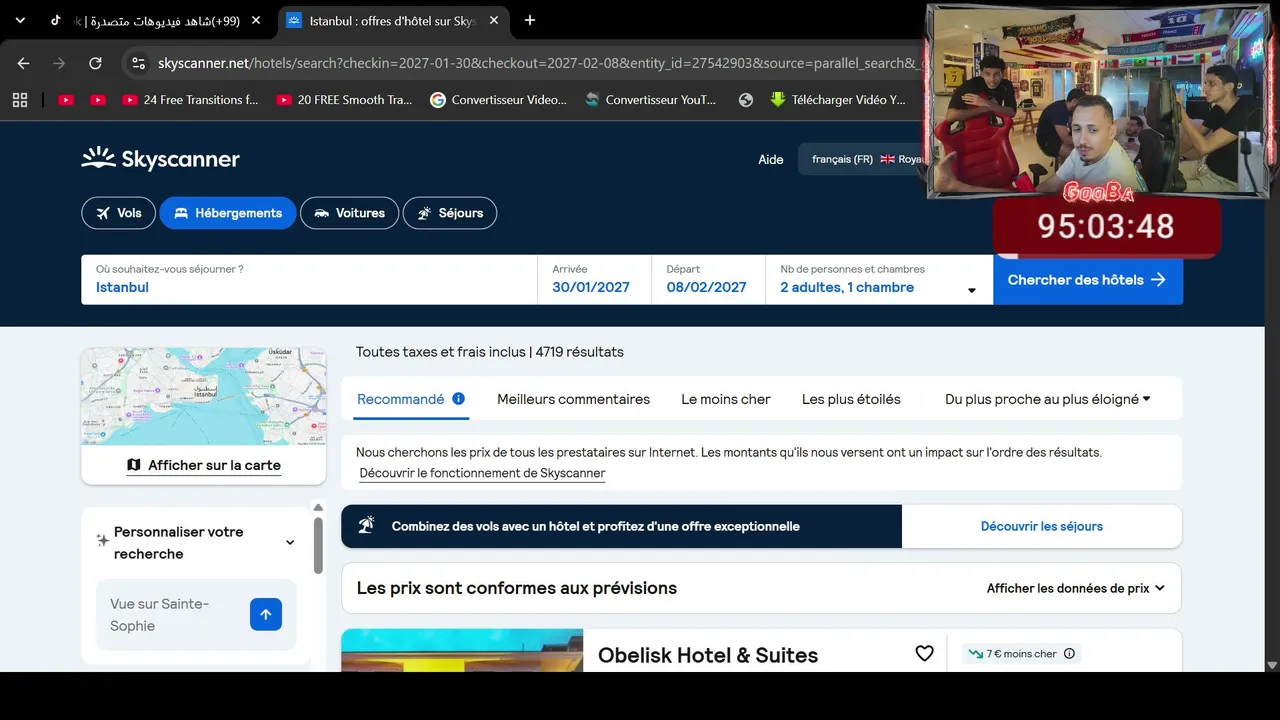Open the second YouTube bookmark icon
This screenshot has height=720, width=1280.
click(98, 100)
